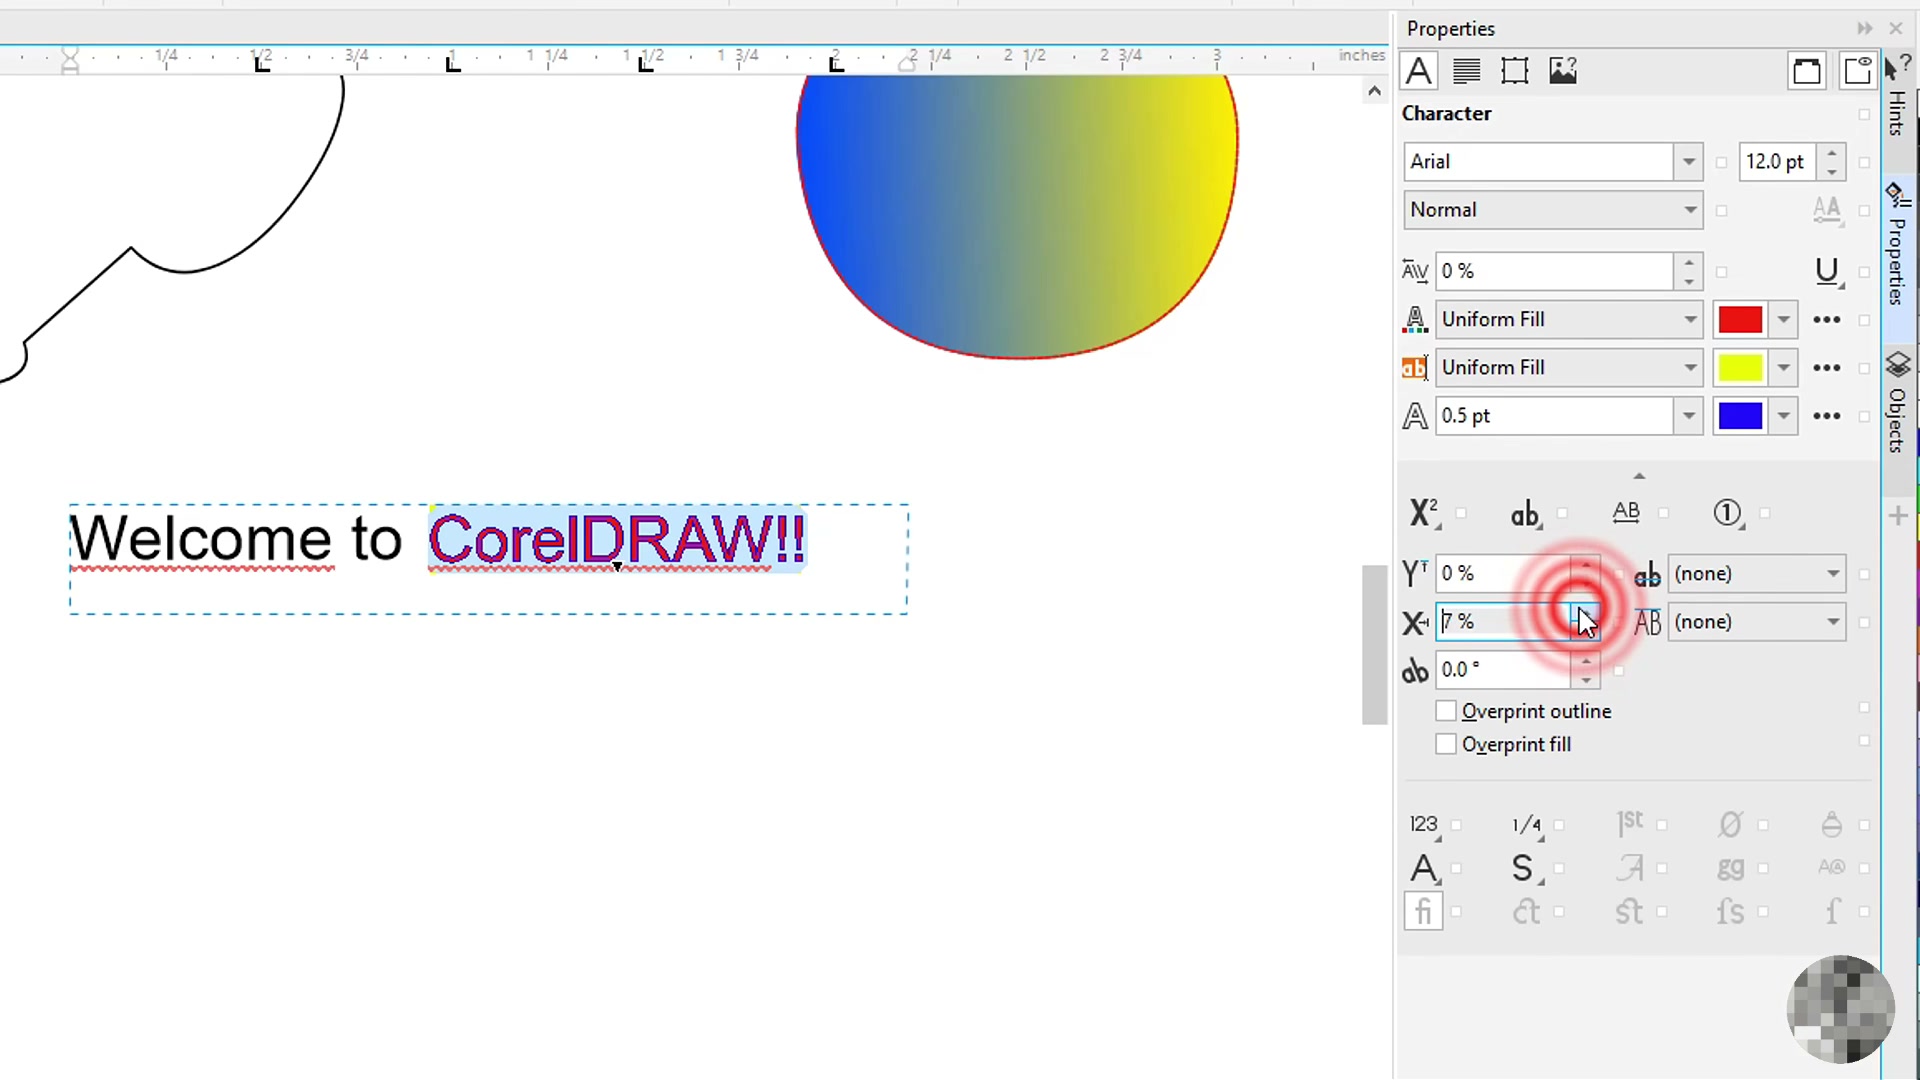
Task: Enable Overprint outline checkbox
Action: [x=1446, y=711]
